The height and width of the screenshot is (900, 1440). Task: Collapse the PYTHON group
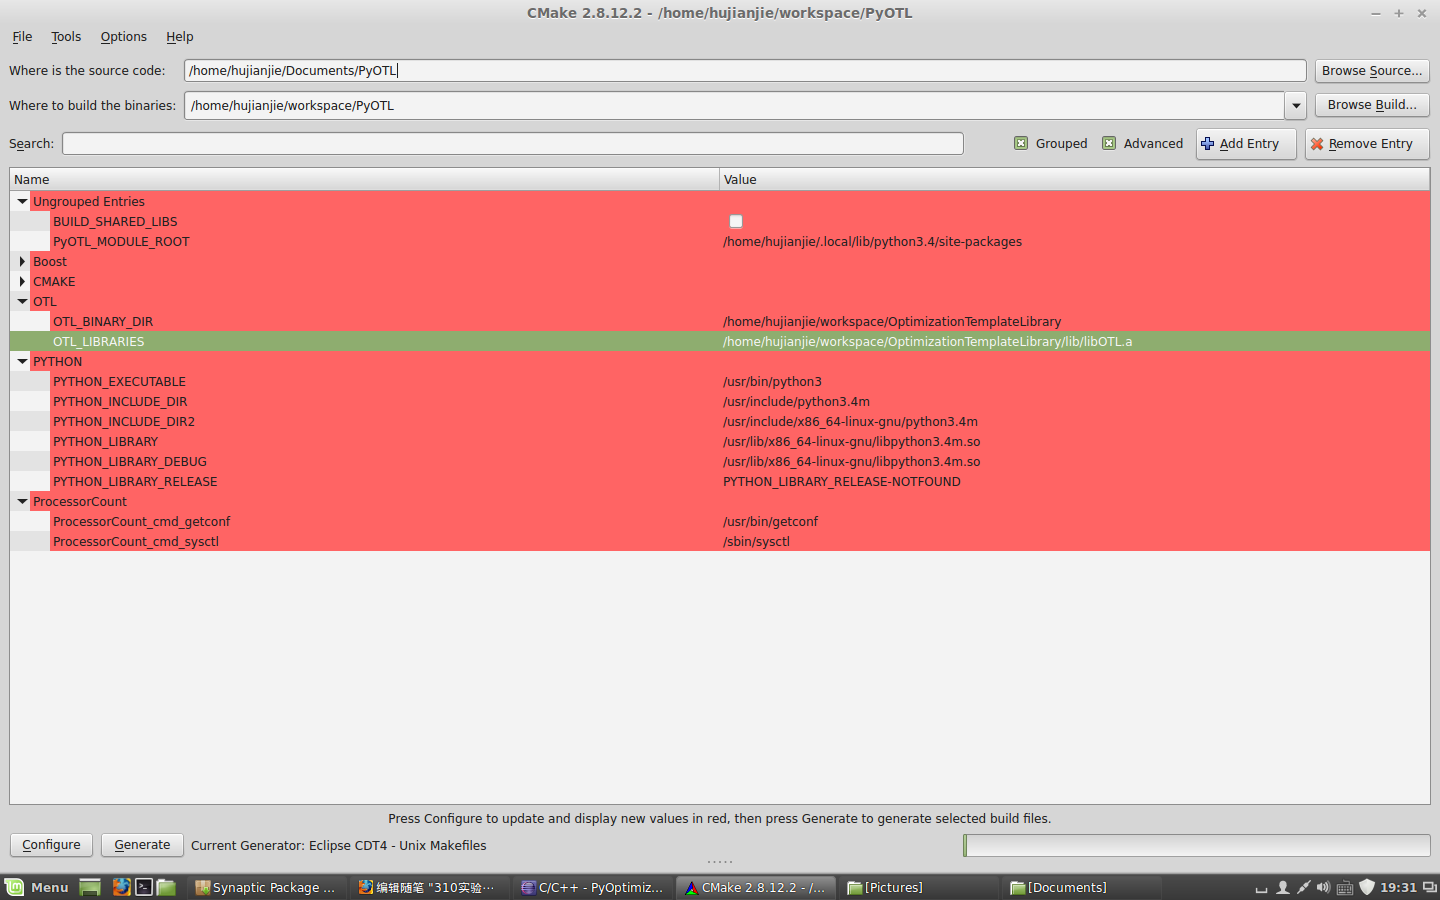tap(22, 361)
